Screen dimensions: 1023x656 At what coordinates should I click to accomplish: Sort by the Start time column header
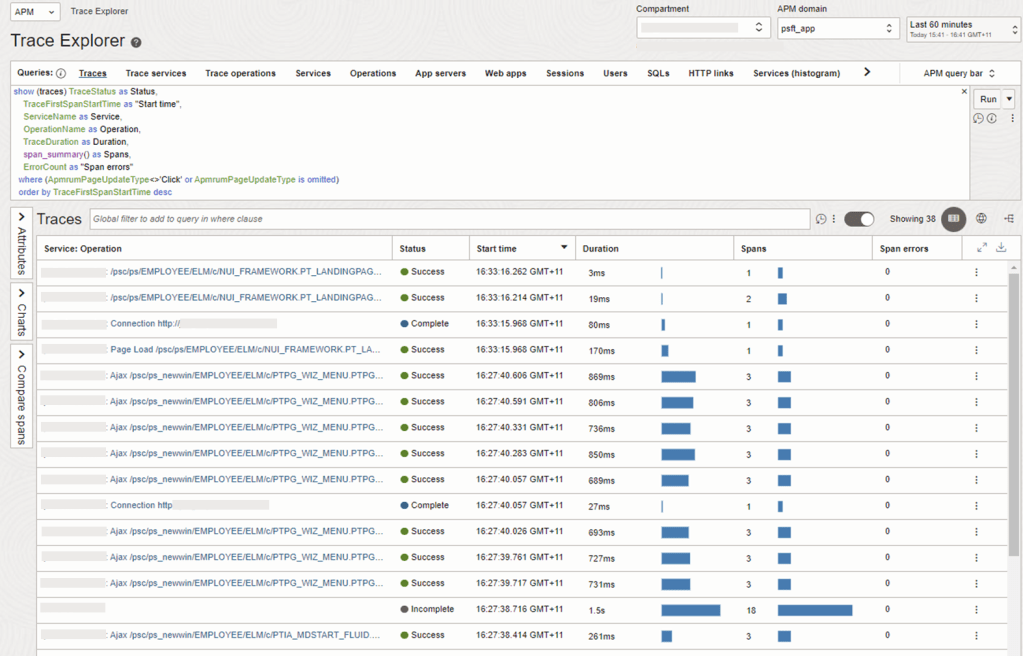click(x=496, y=248)
